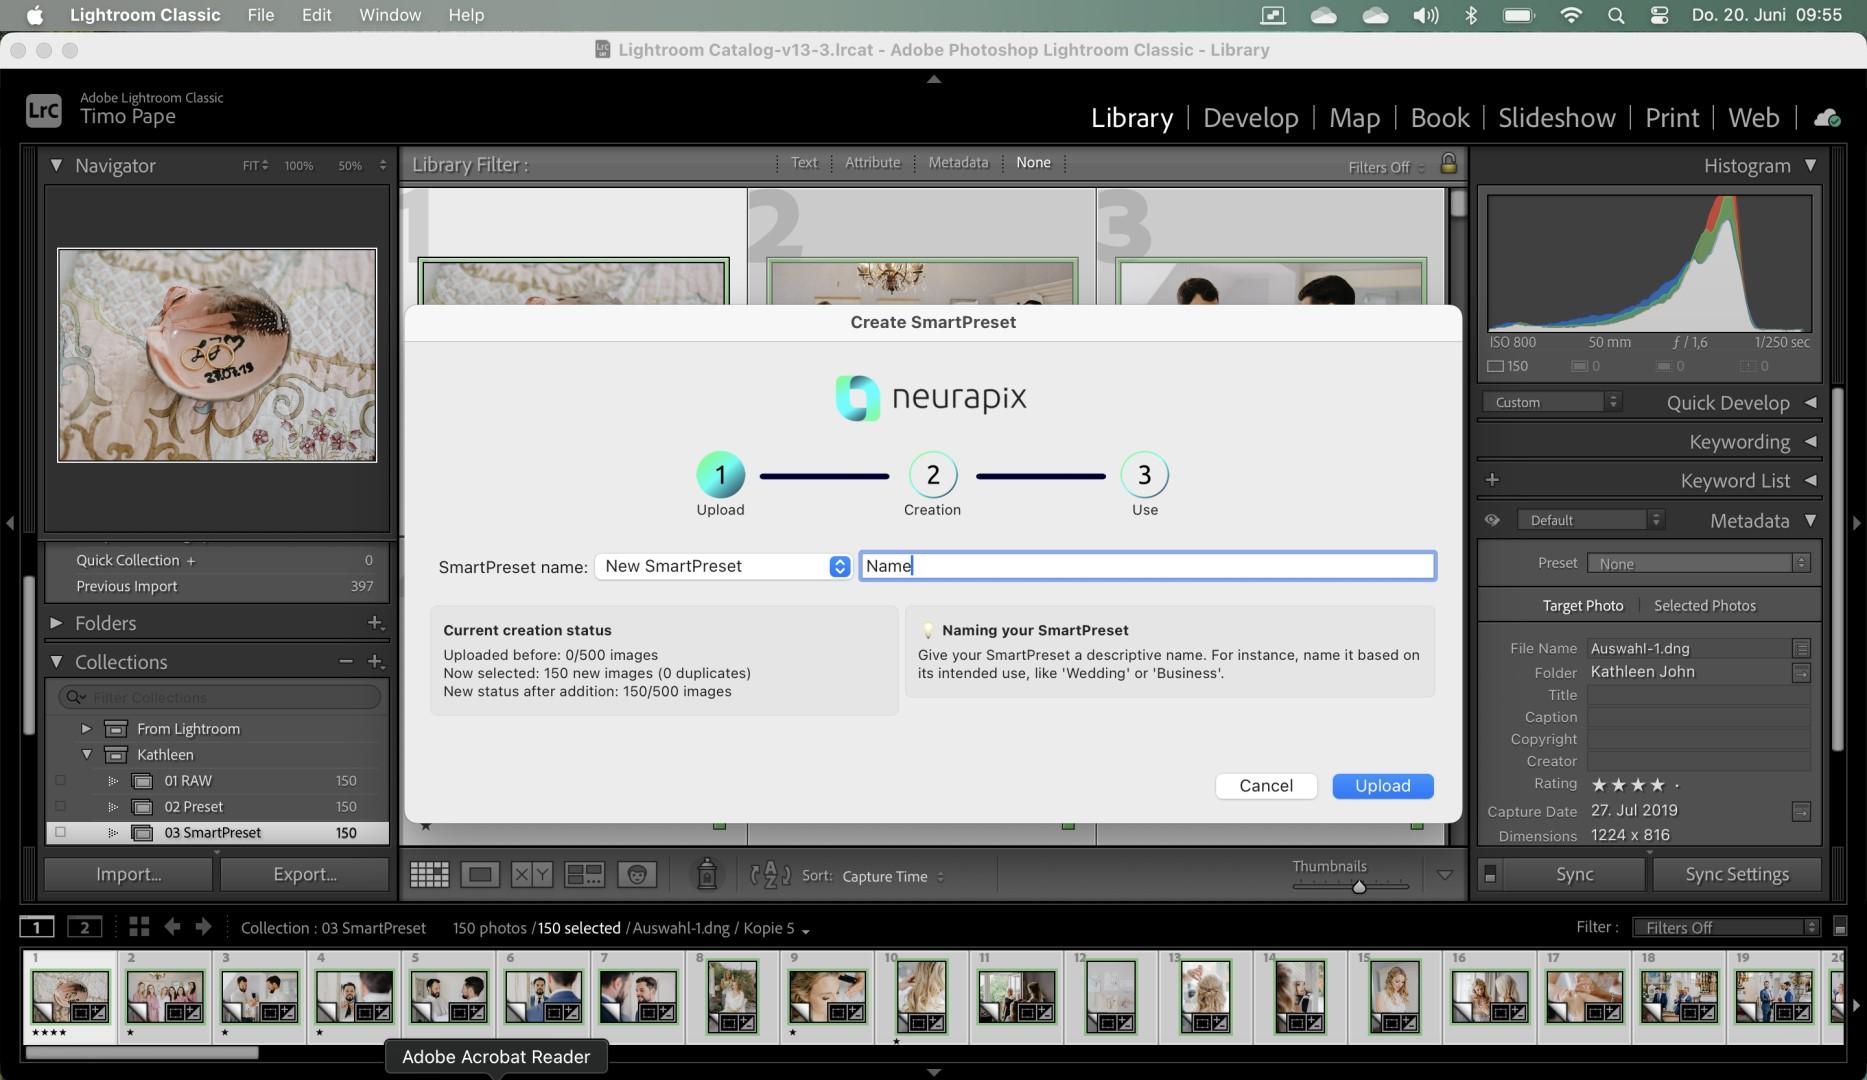Show main window display button 1
1867x1080 pixels.
click(x=37, y=927)
